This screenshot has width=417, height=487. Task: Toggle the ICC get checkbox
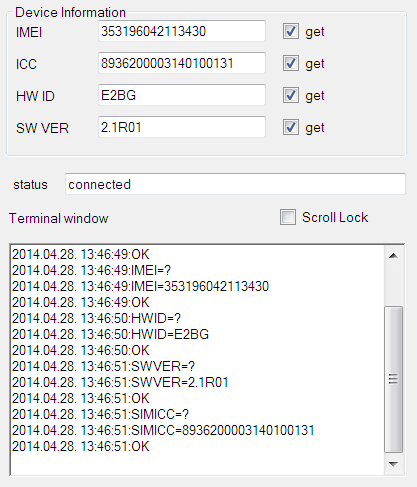point(291,63)
